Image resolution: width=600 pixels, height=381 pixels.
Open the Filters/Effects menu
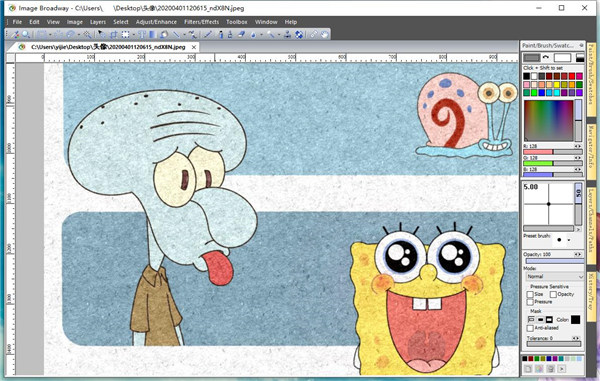click(201, 22)
